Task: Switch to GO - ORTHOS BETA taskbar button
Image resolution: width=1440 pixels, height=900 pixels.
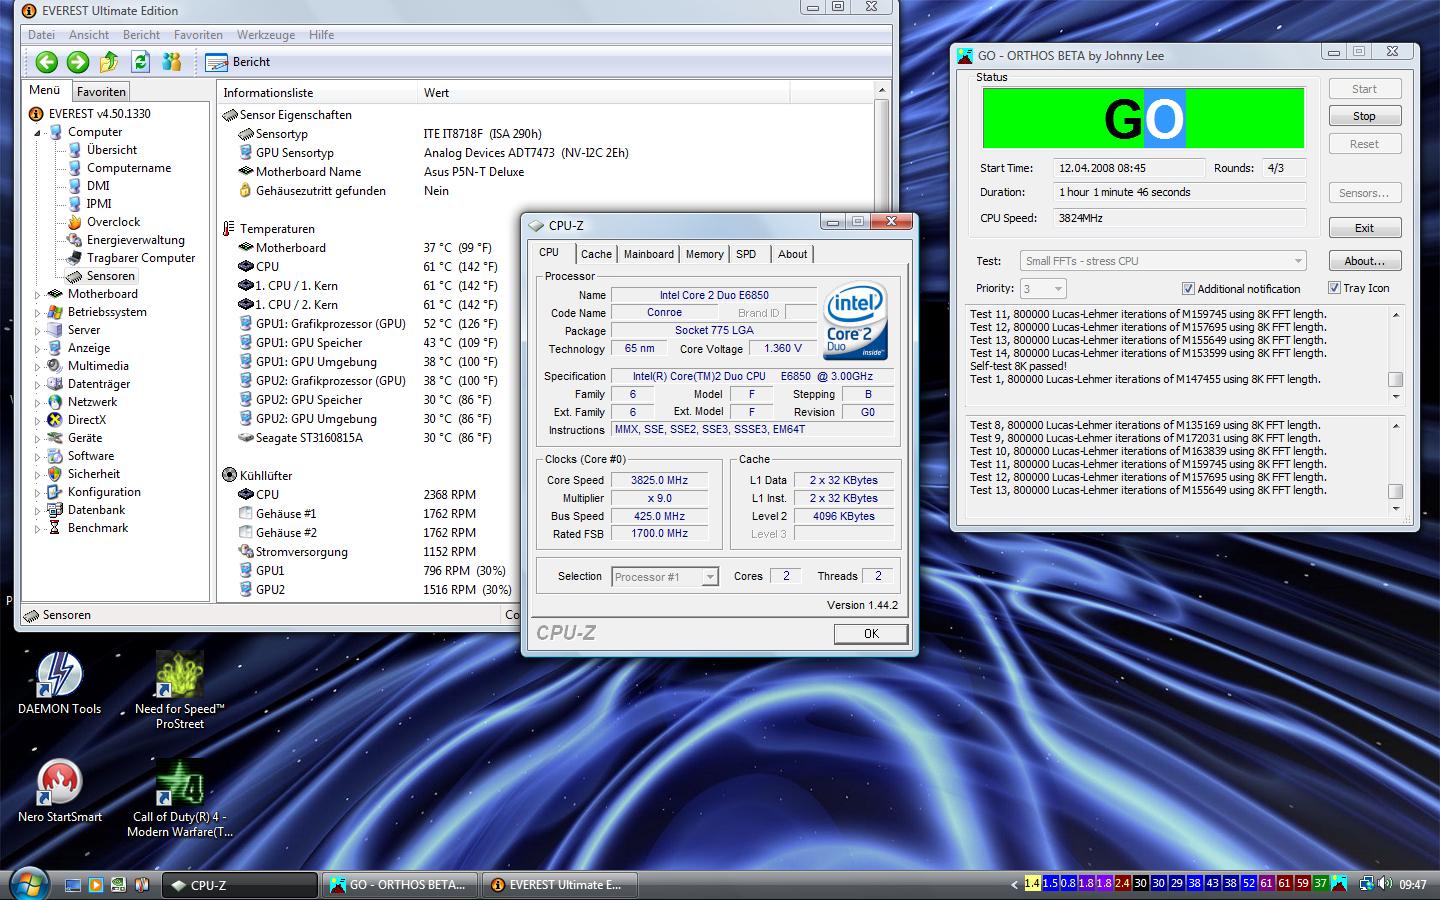Action: (398, 885)
